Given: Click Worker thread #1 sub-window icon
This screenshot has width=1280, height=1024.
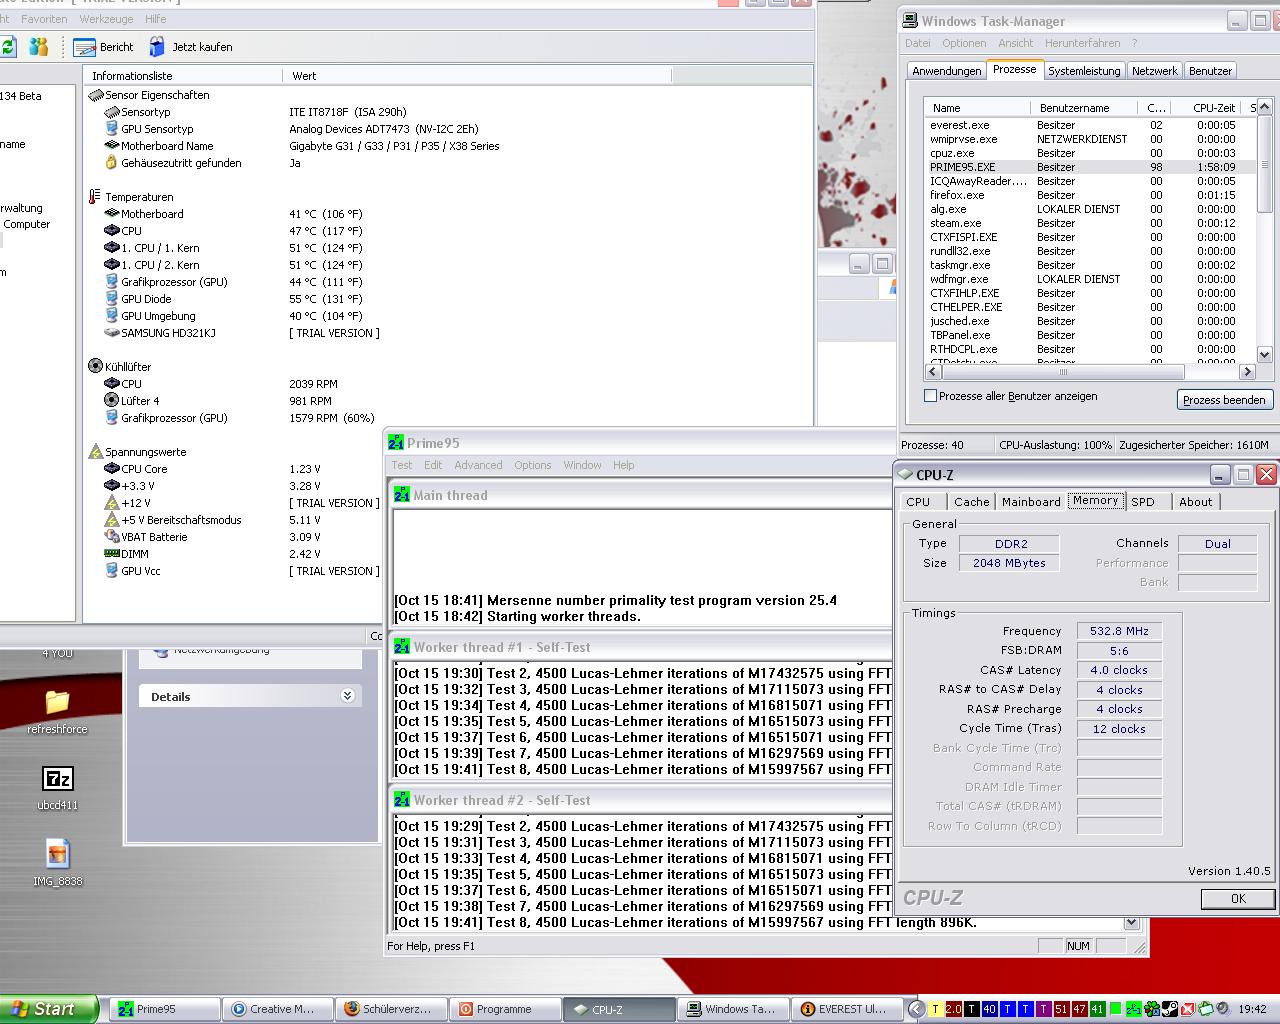Looking at the screenshot, I should point(402,647).
